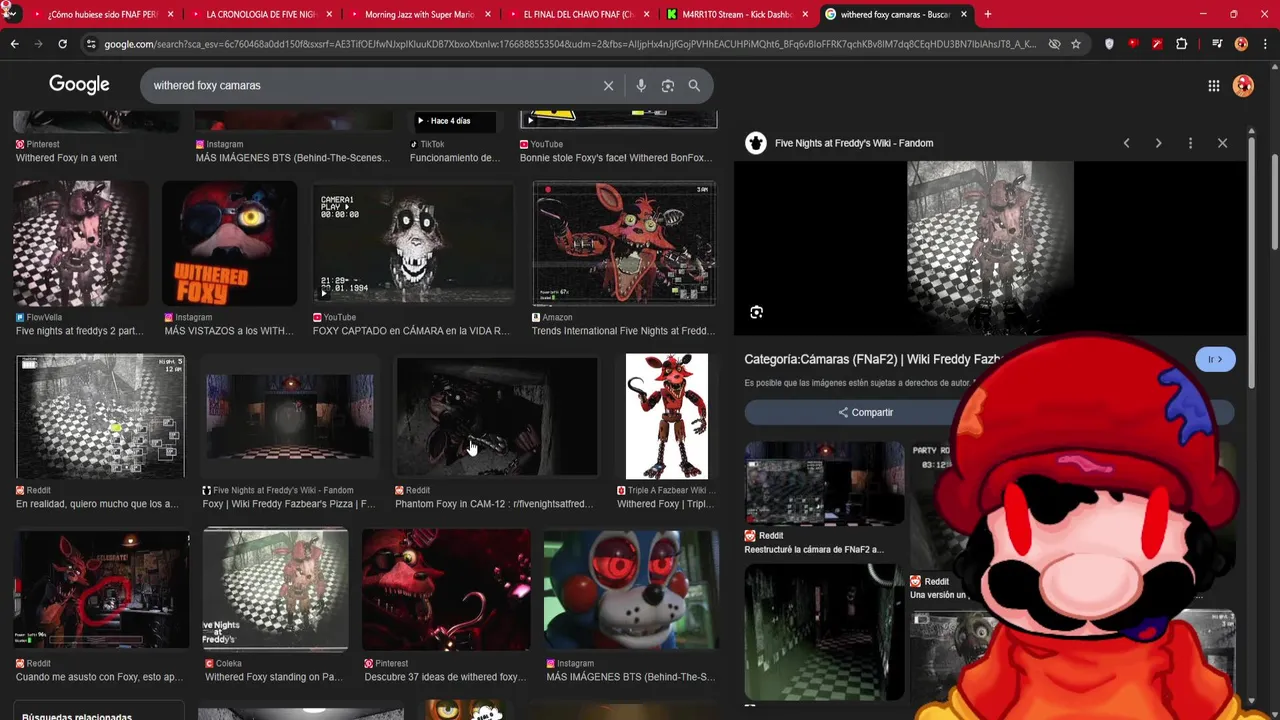Viewport: 1280px width, 720px height.
Task: Open the 'Five Nights at Freddy's Wiki - Fandom' source link
Action: [x=853, y=143]
